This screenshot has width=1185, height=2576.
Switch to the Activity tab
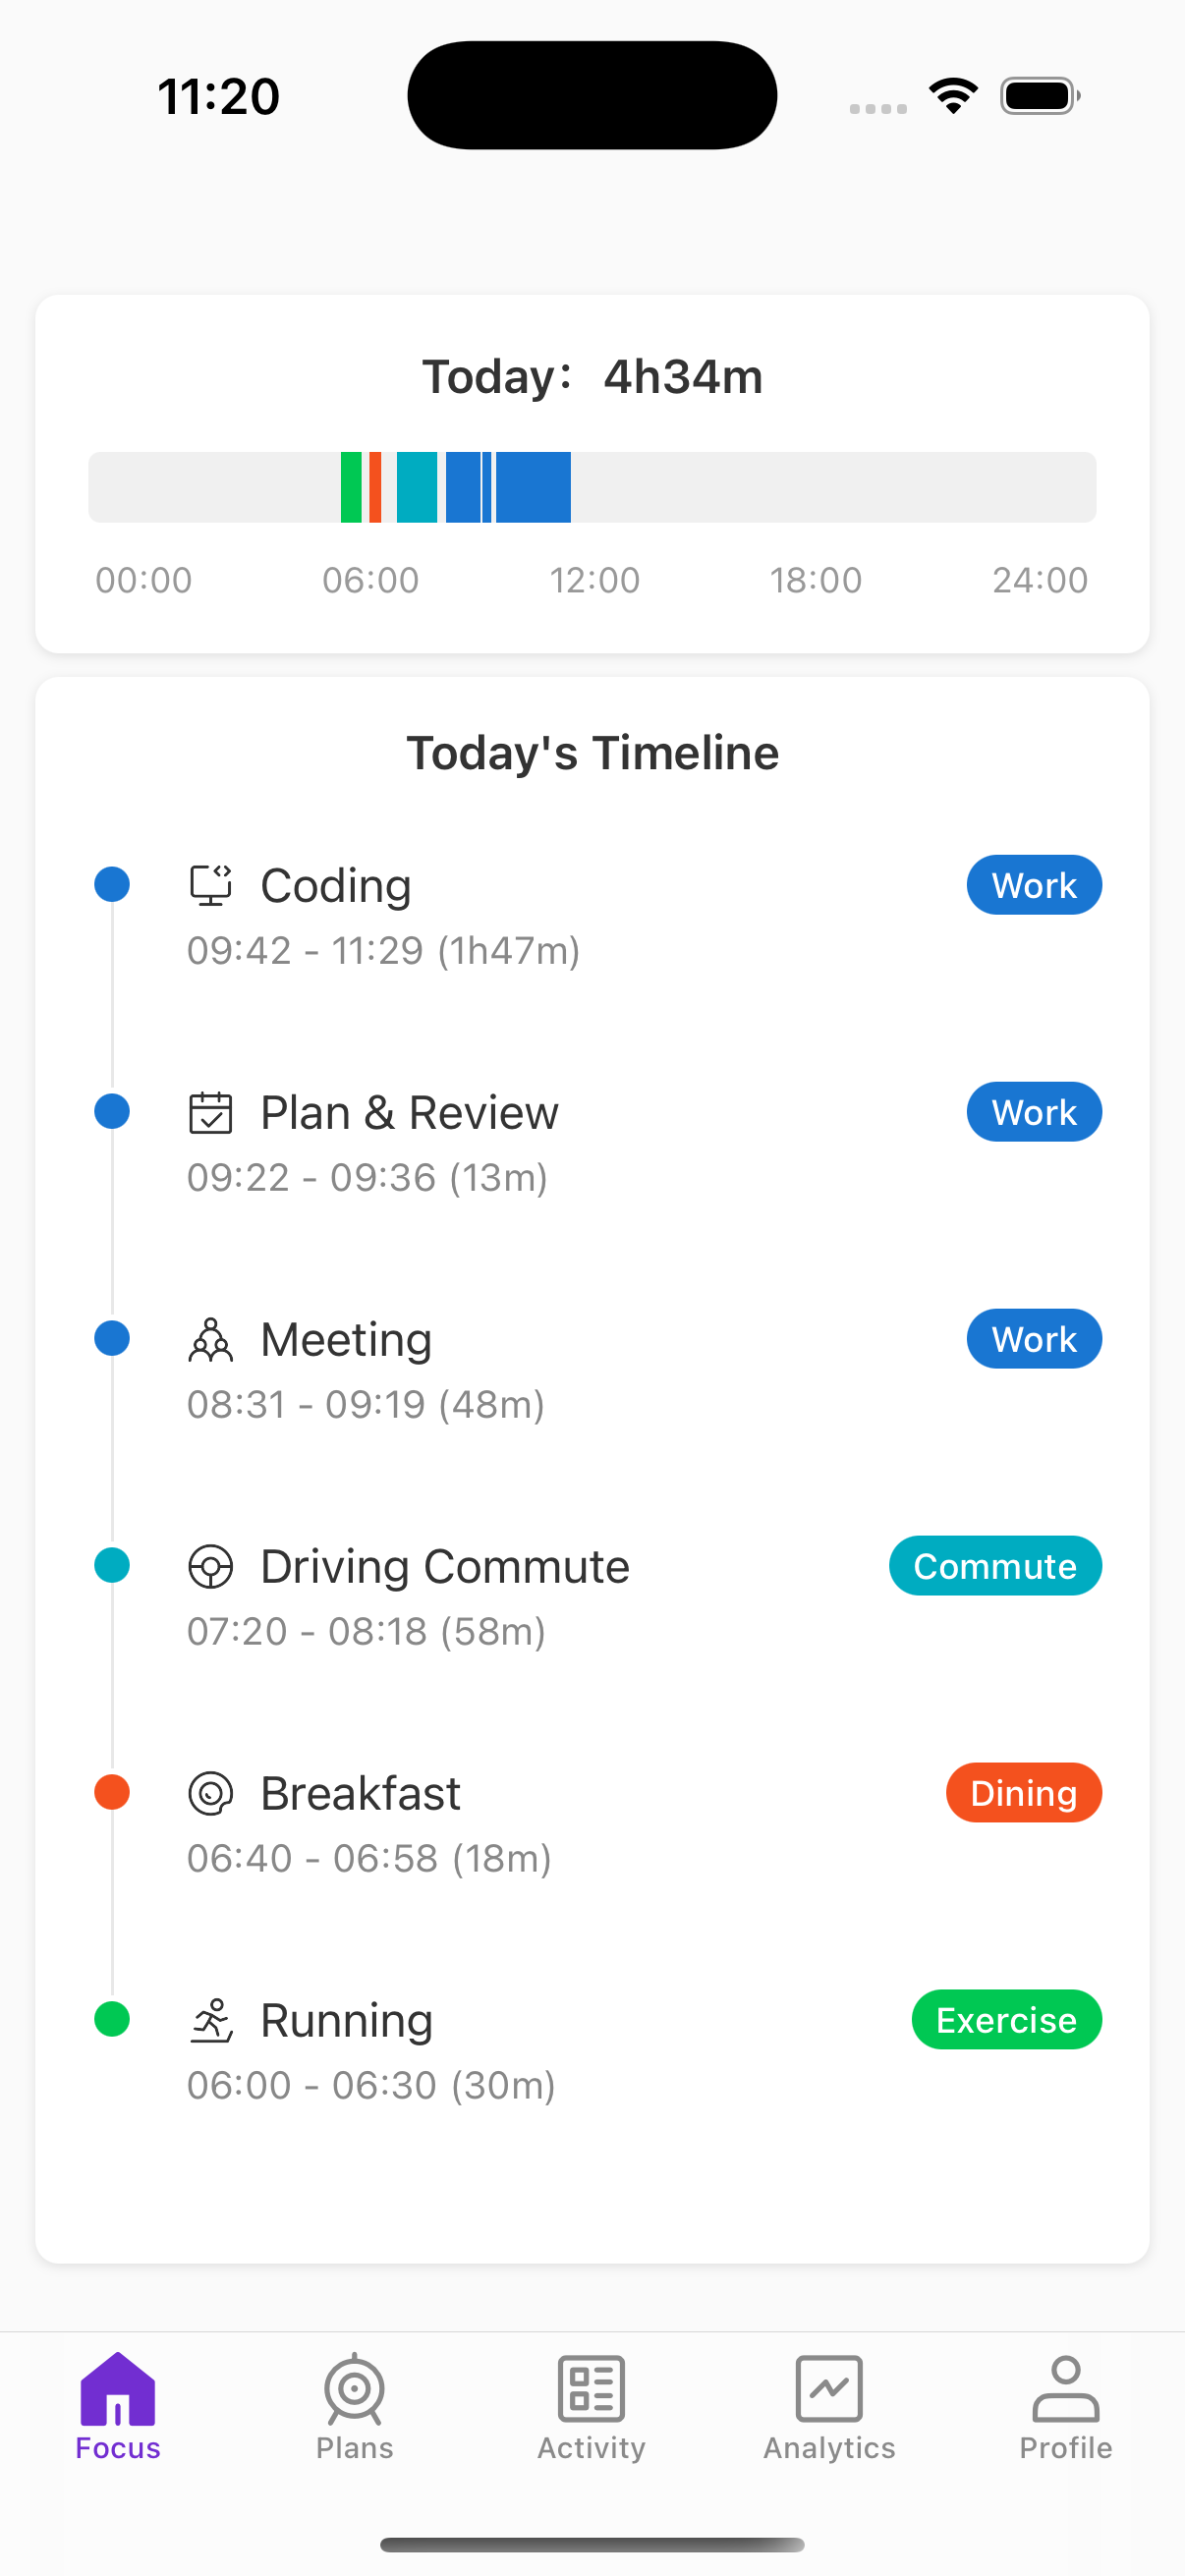(591, 2407)
